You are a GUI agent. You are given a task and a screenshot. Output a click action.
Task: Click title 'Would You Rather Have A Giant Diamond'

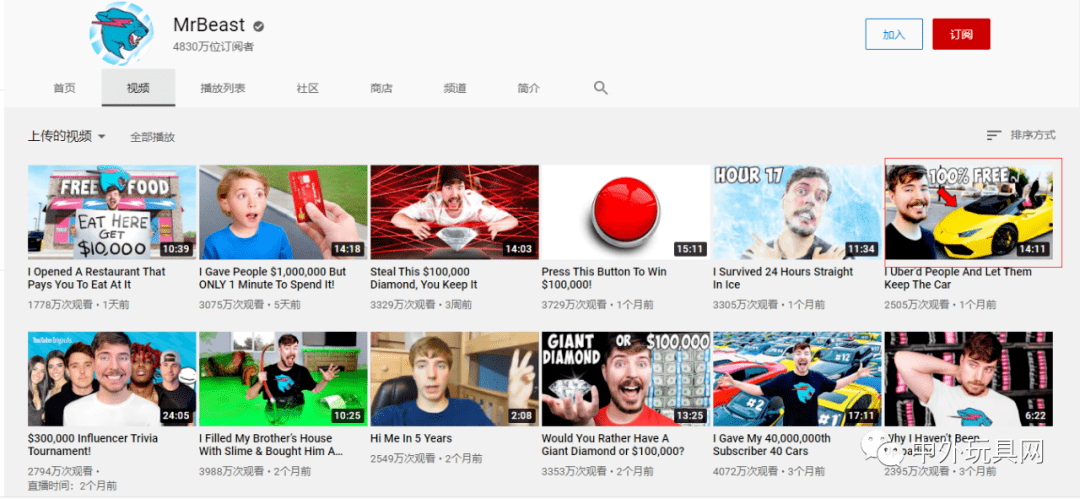613,445
